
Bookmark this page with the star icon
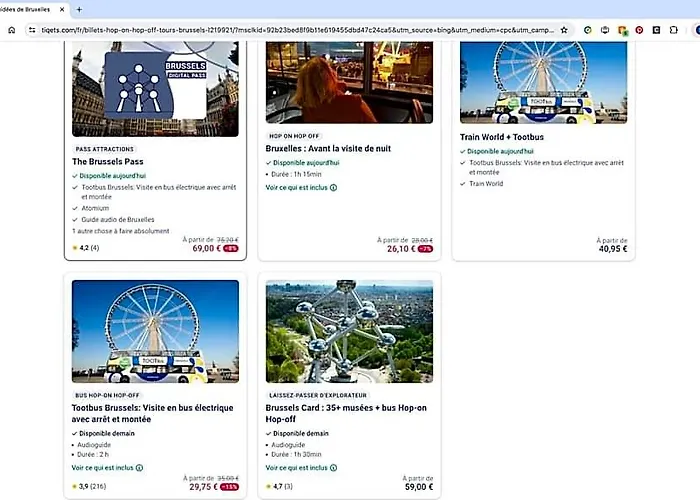pos(564,30)
